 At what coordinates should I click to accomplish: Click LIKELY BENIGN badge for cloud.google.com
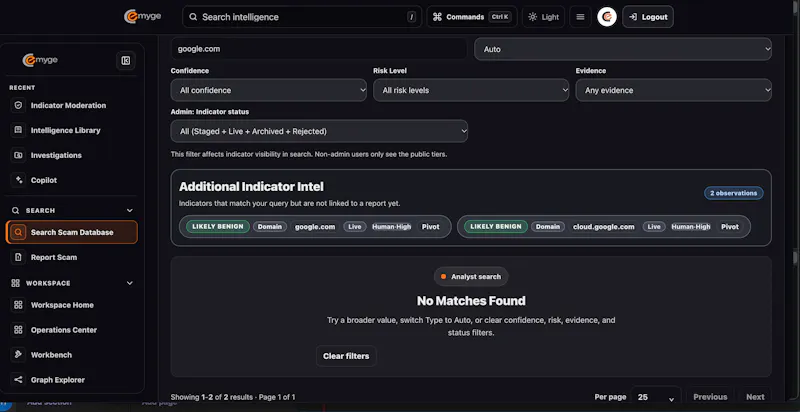(x=495, y=227)
